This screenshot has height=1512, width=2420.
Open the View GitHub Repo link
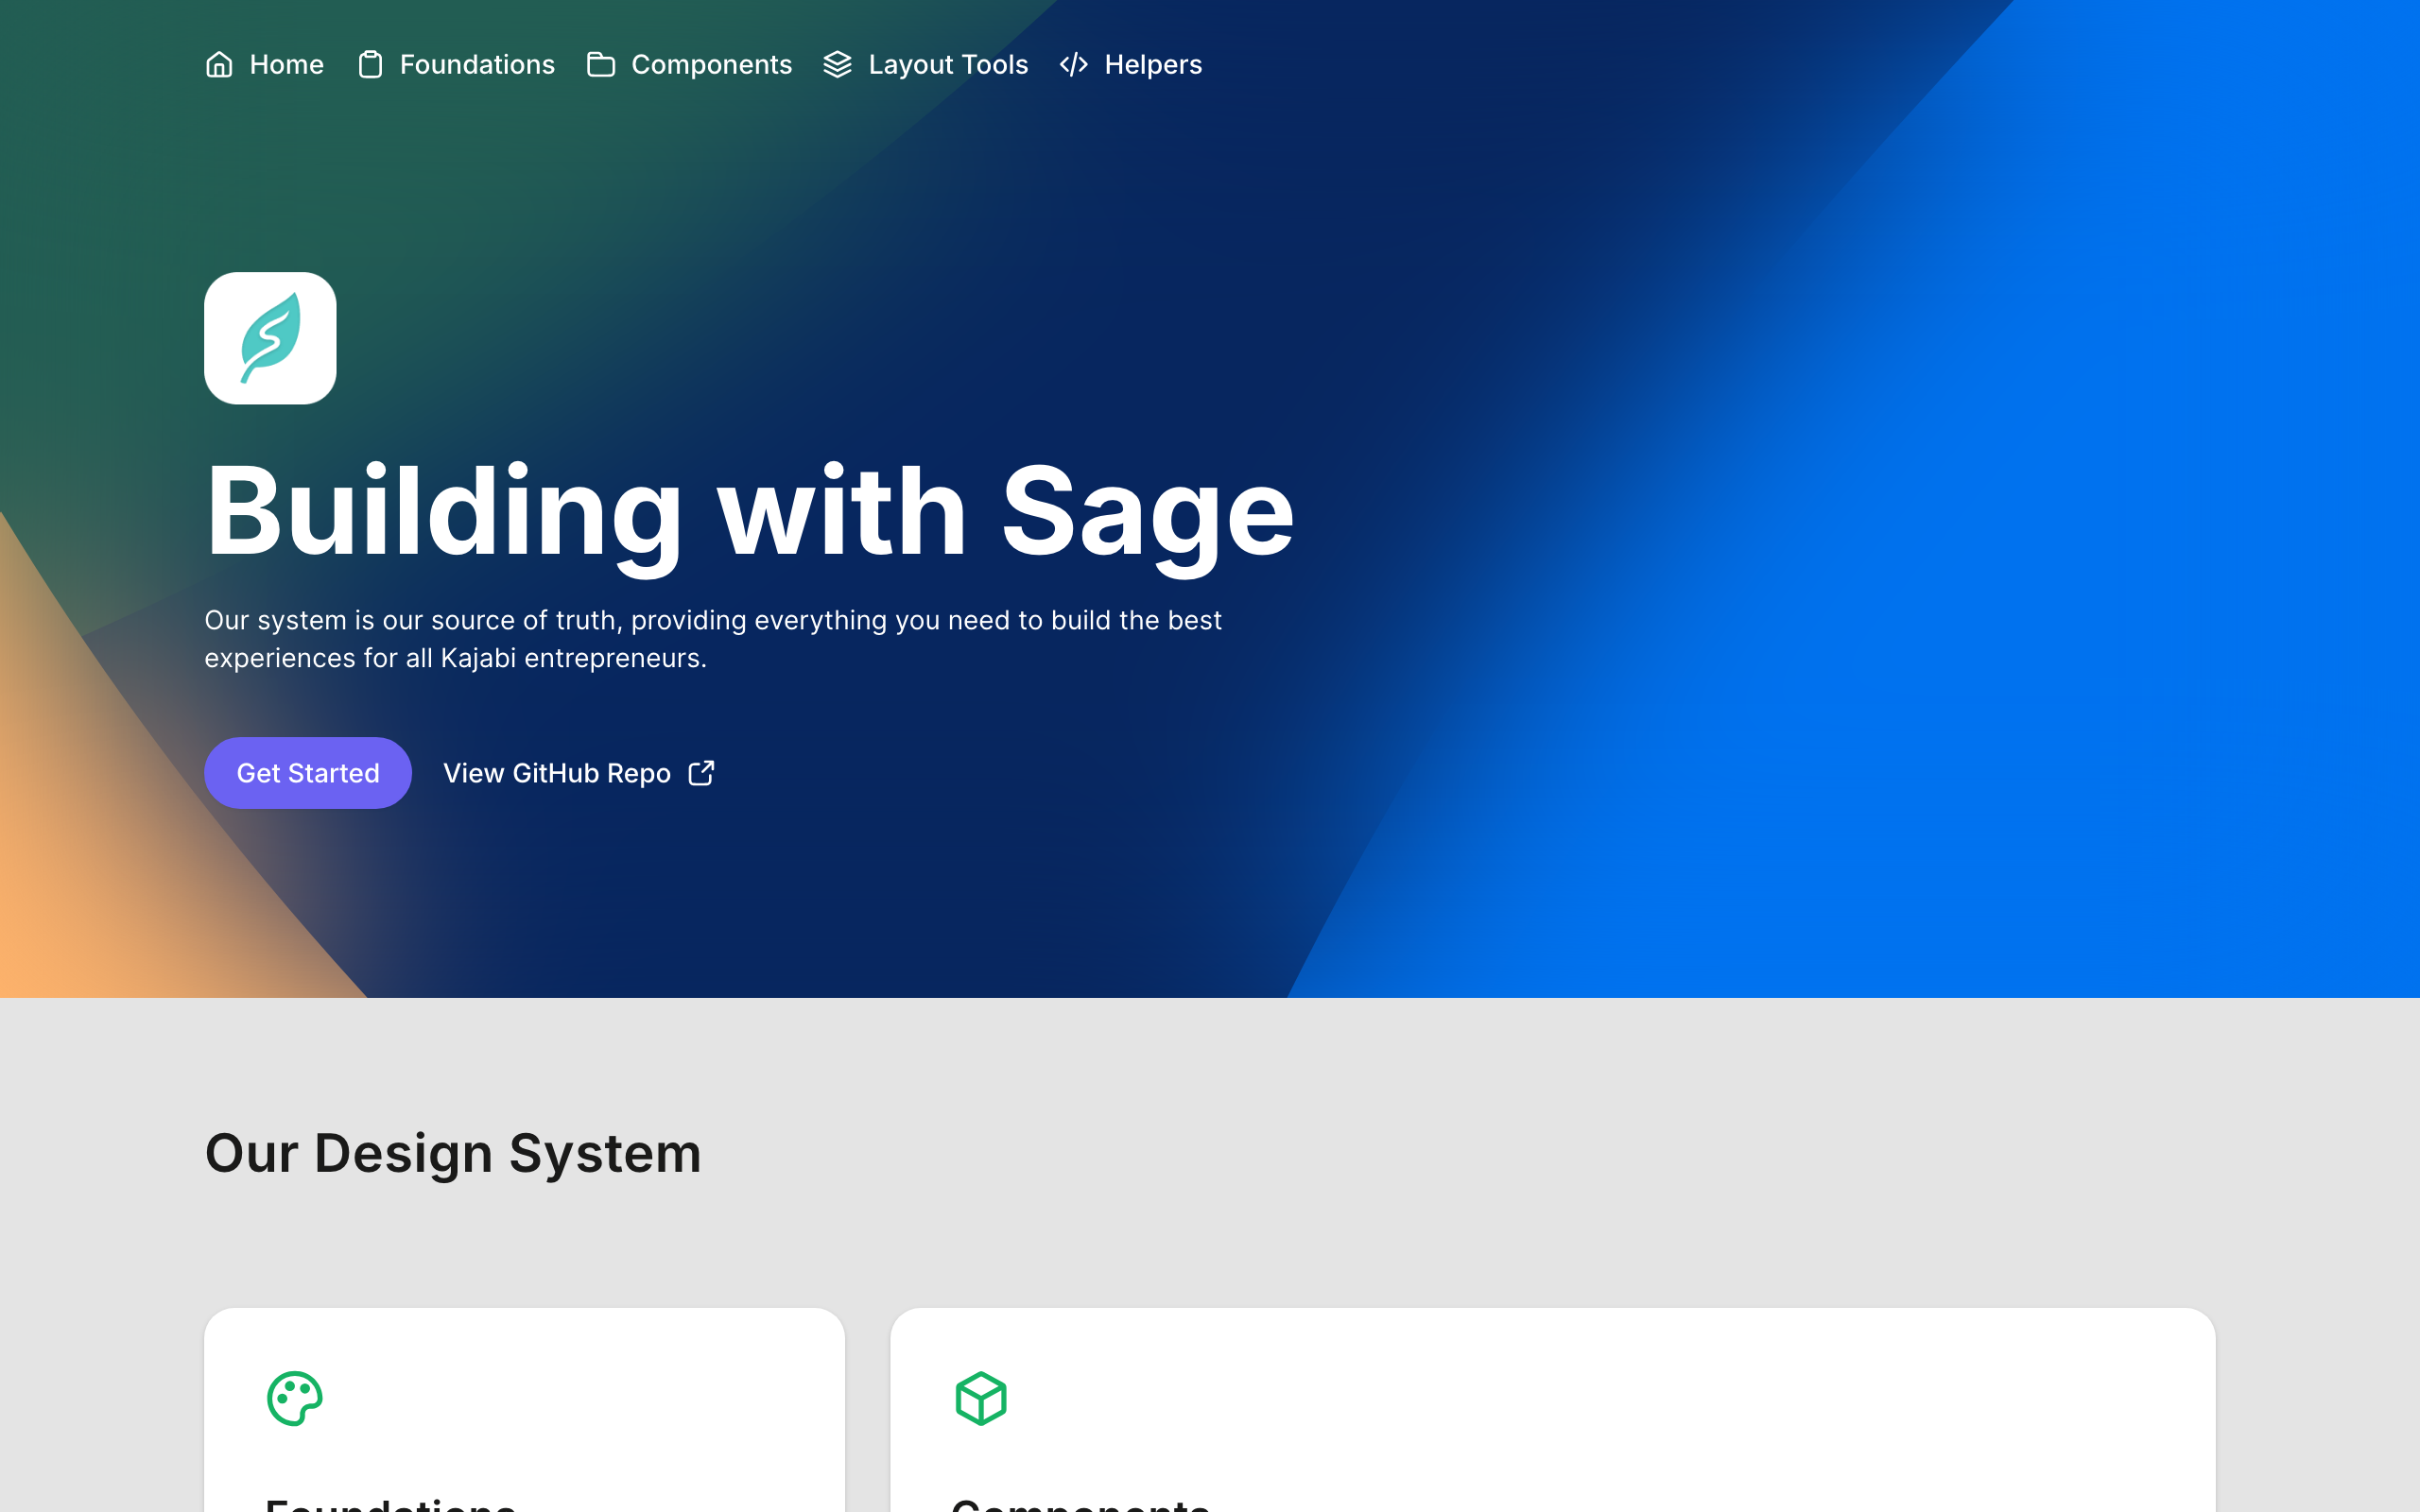[579, 773]
